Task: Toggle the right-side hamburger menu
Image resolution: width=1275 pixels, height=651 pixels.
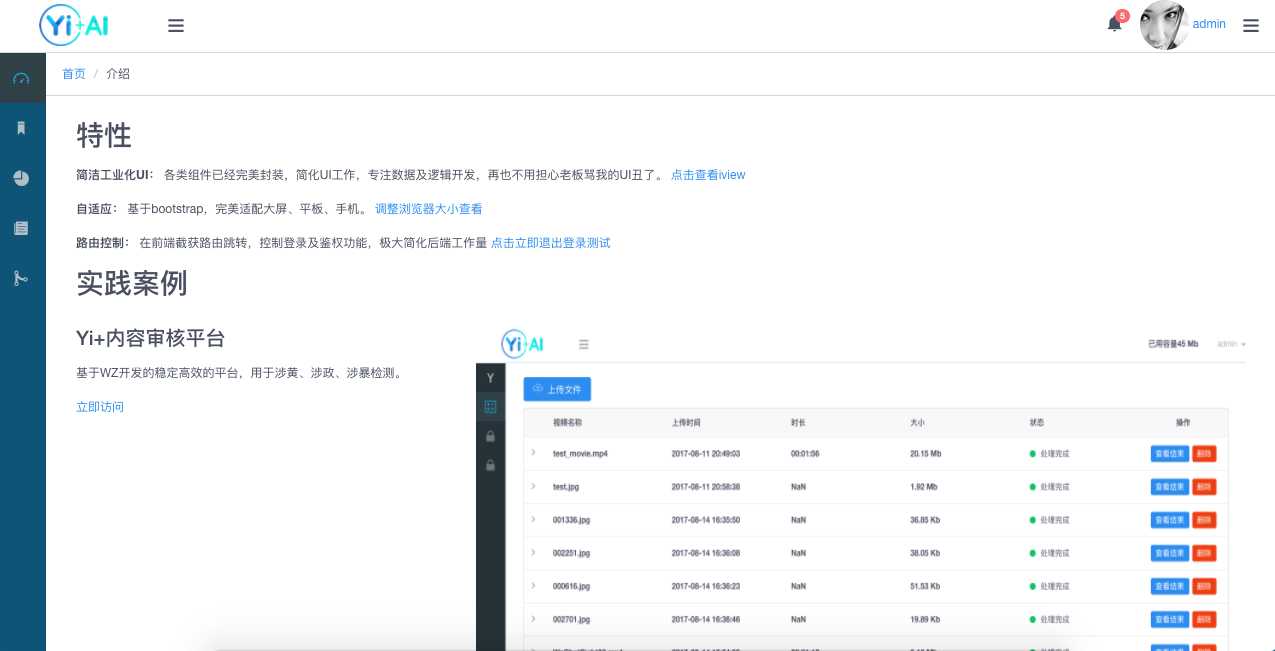Action: (x=1251, y=25)
